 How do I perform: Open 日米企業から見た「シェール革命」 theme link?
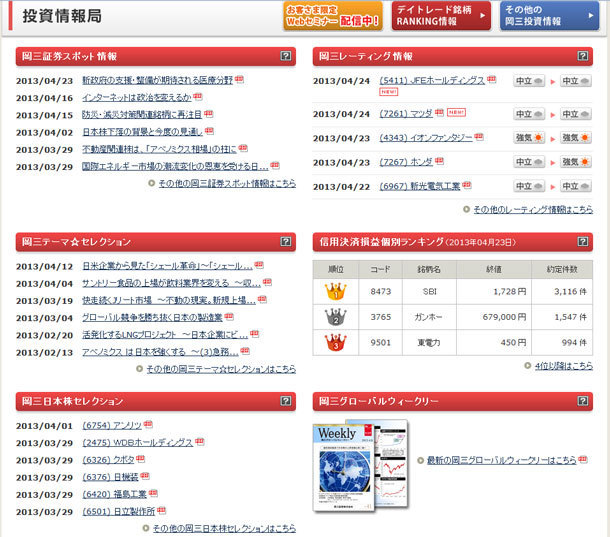(167, 266)
